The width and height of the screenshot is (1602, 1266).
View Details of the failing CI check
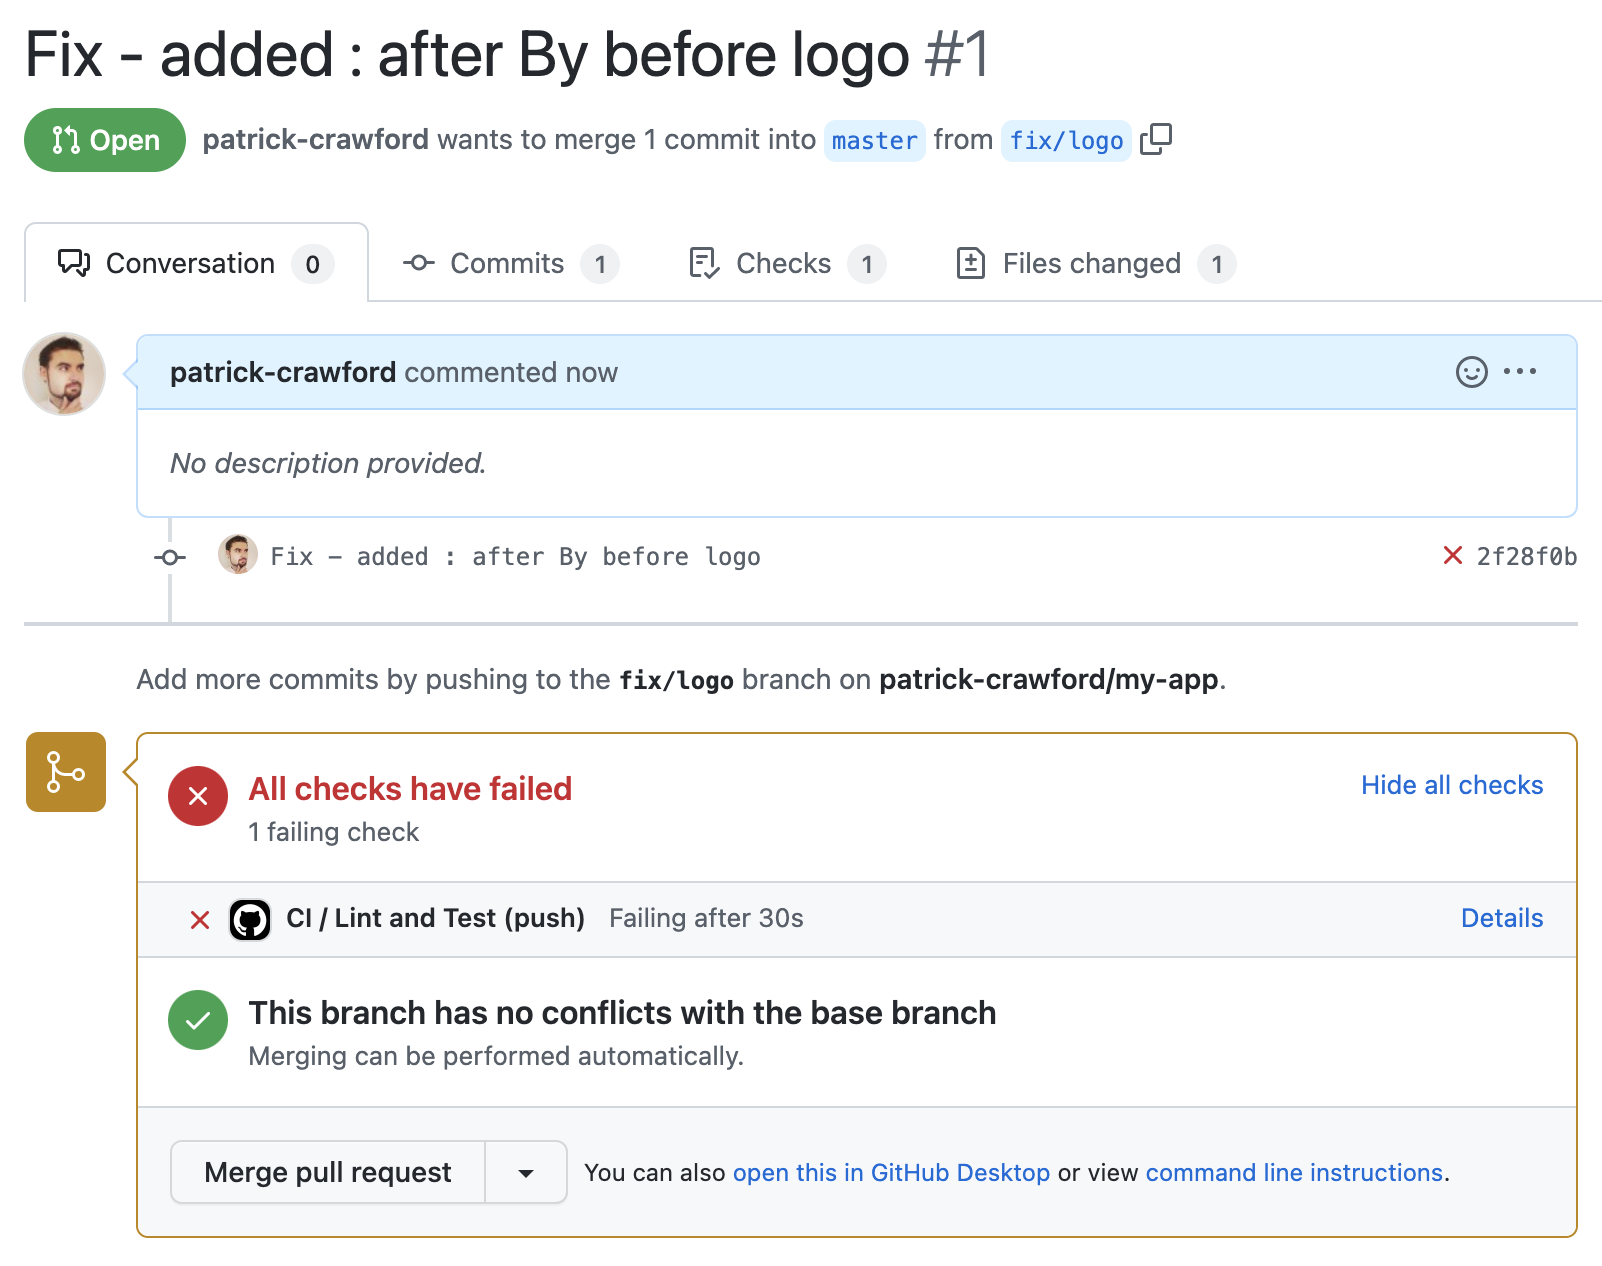click(1501, 918)
